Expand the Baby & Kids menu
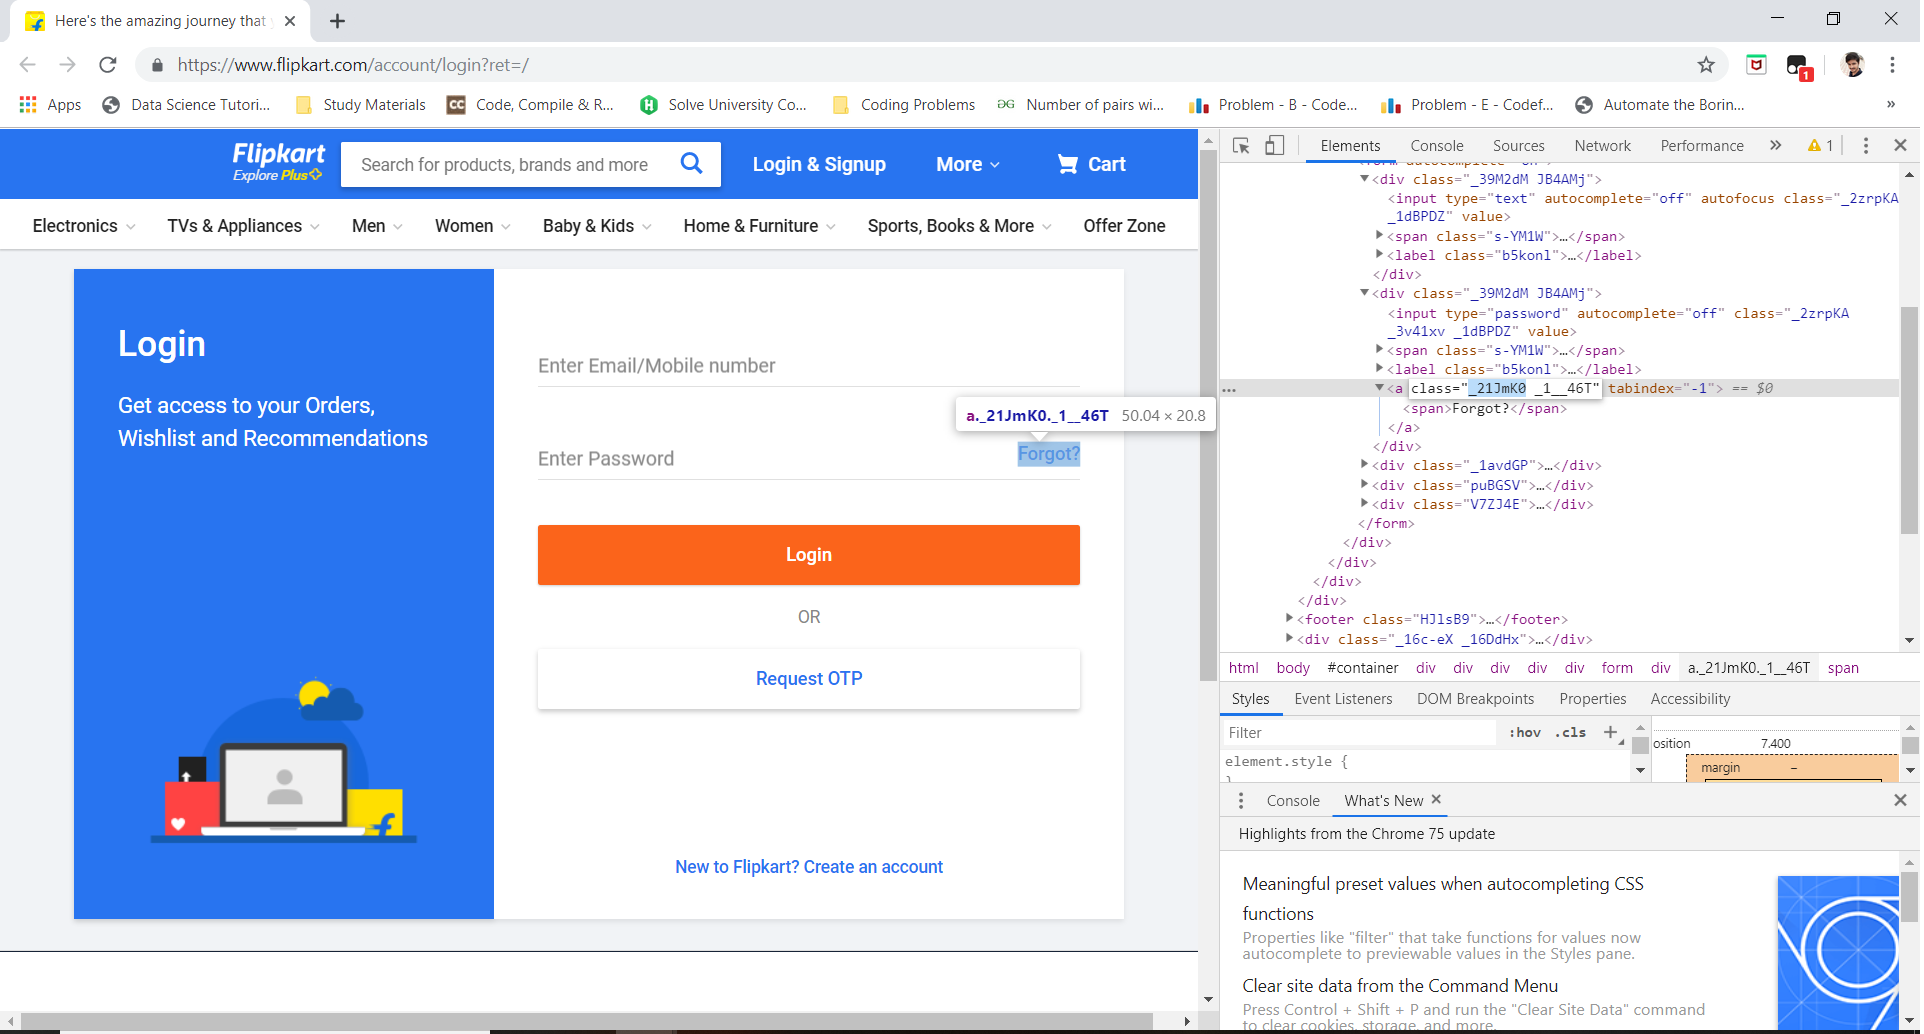The image size is (1924, 1034). tap(597, 227)
